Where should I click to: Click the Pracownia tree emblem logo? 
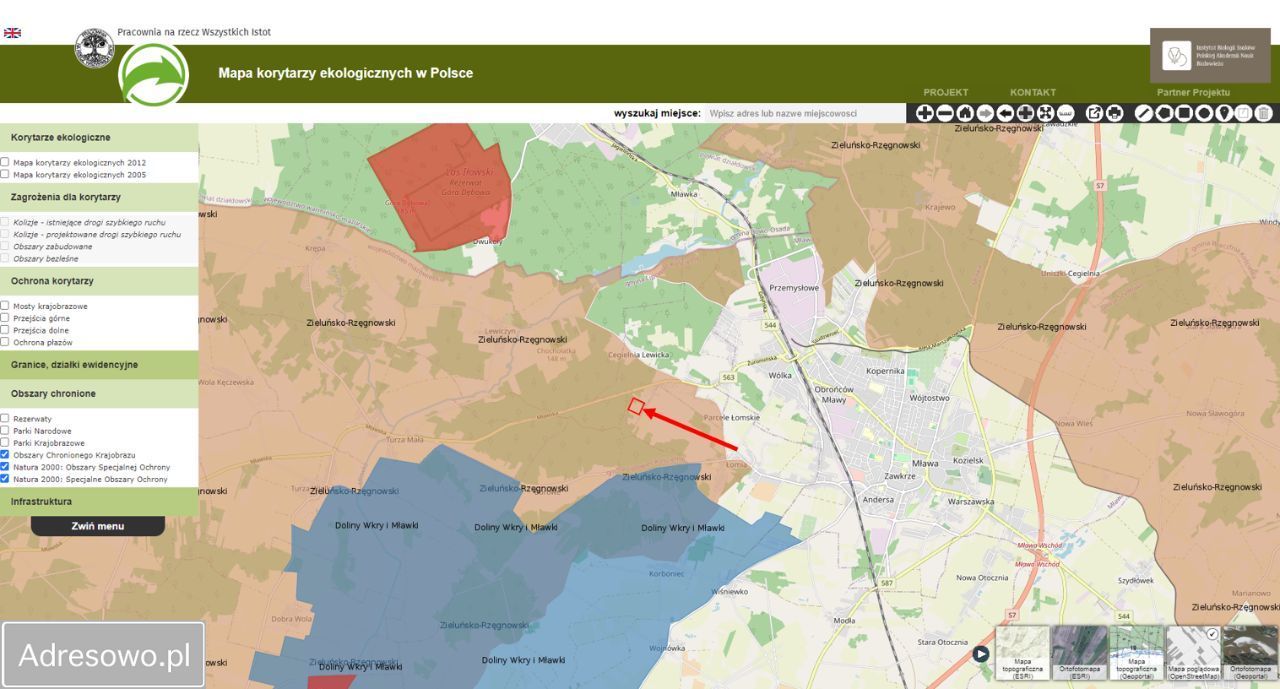(x=94, y=48)
